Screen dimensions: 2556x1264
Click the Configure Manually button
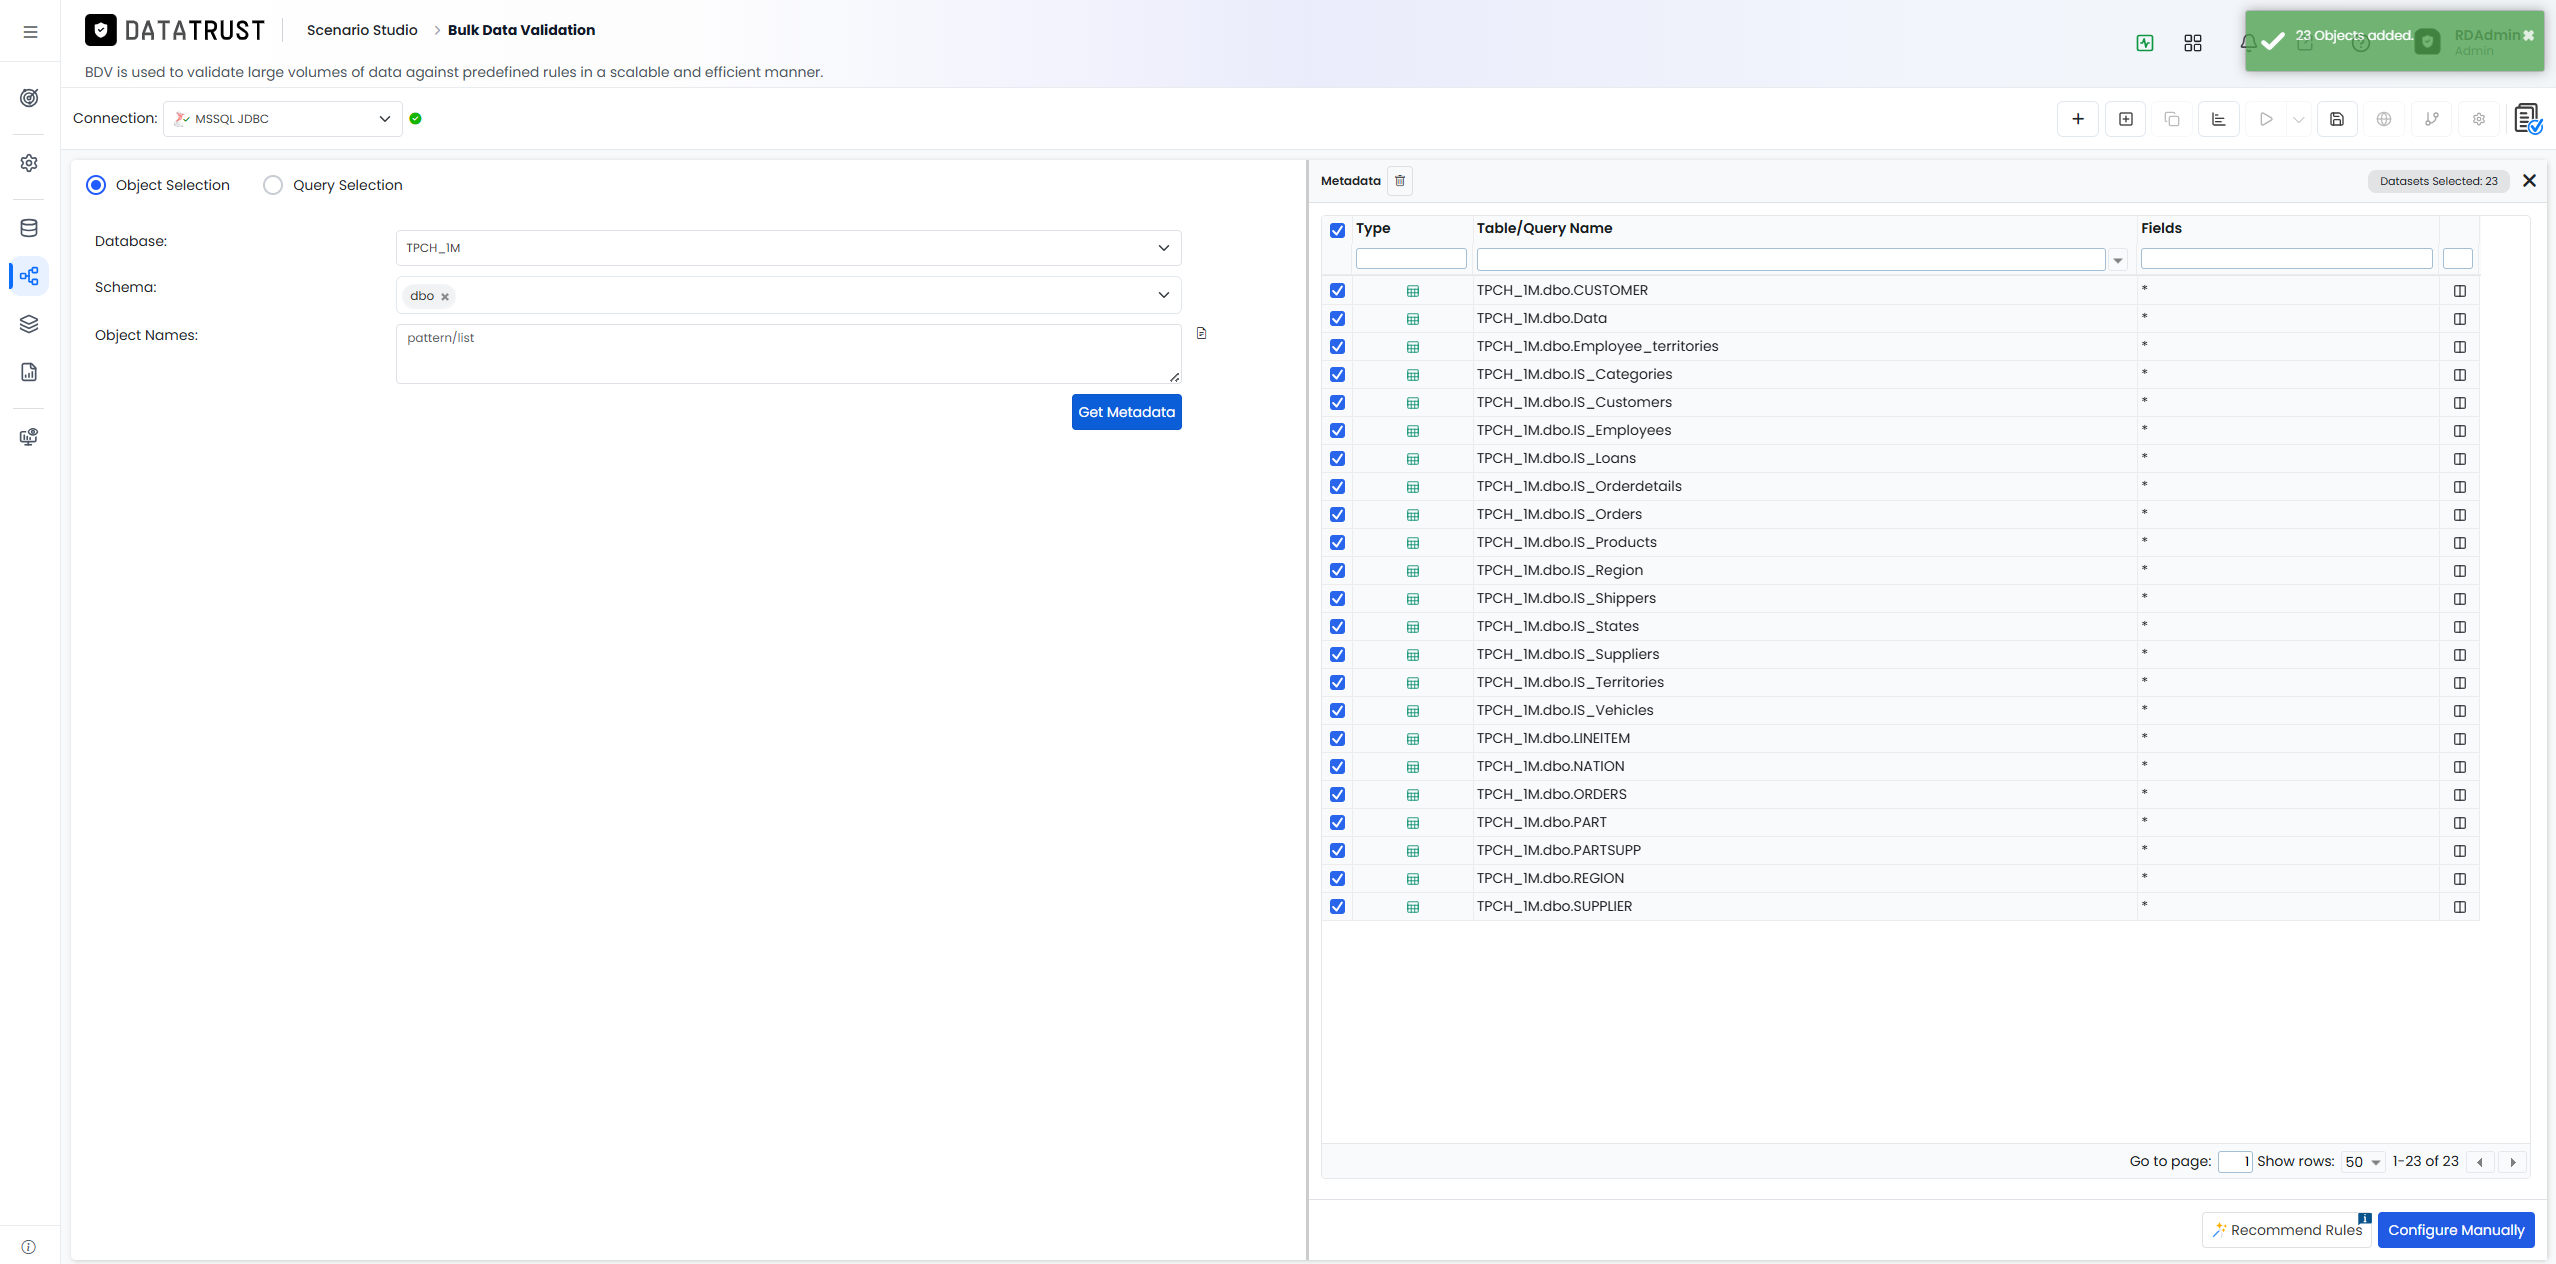(x=2456, y=1230)
